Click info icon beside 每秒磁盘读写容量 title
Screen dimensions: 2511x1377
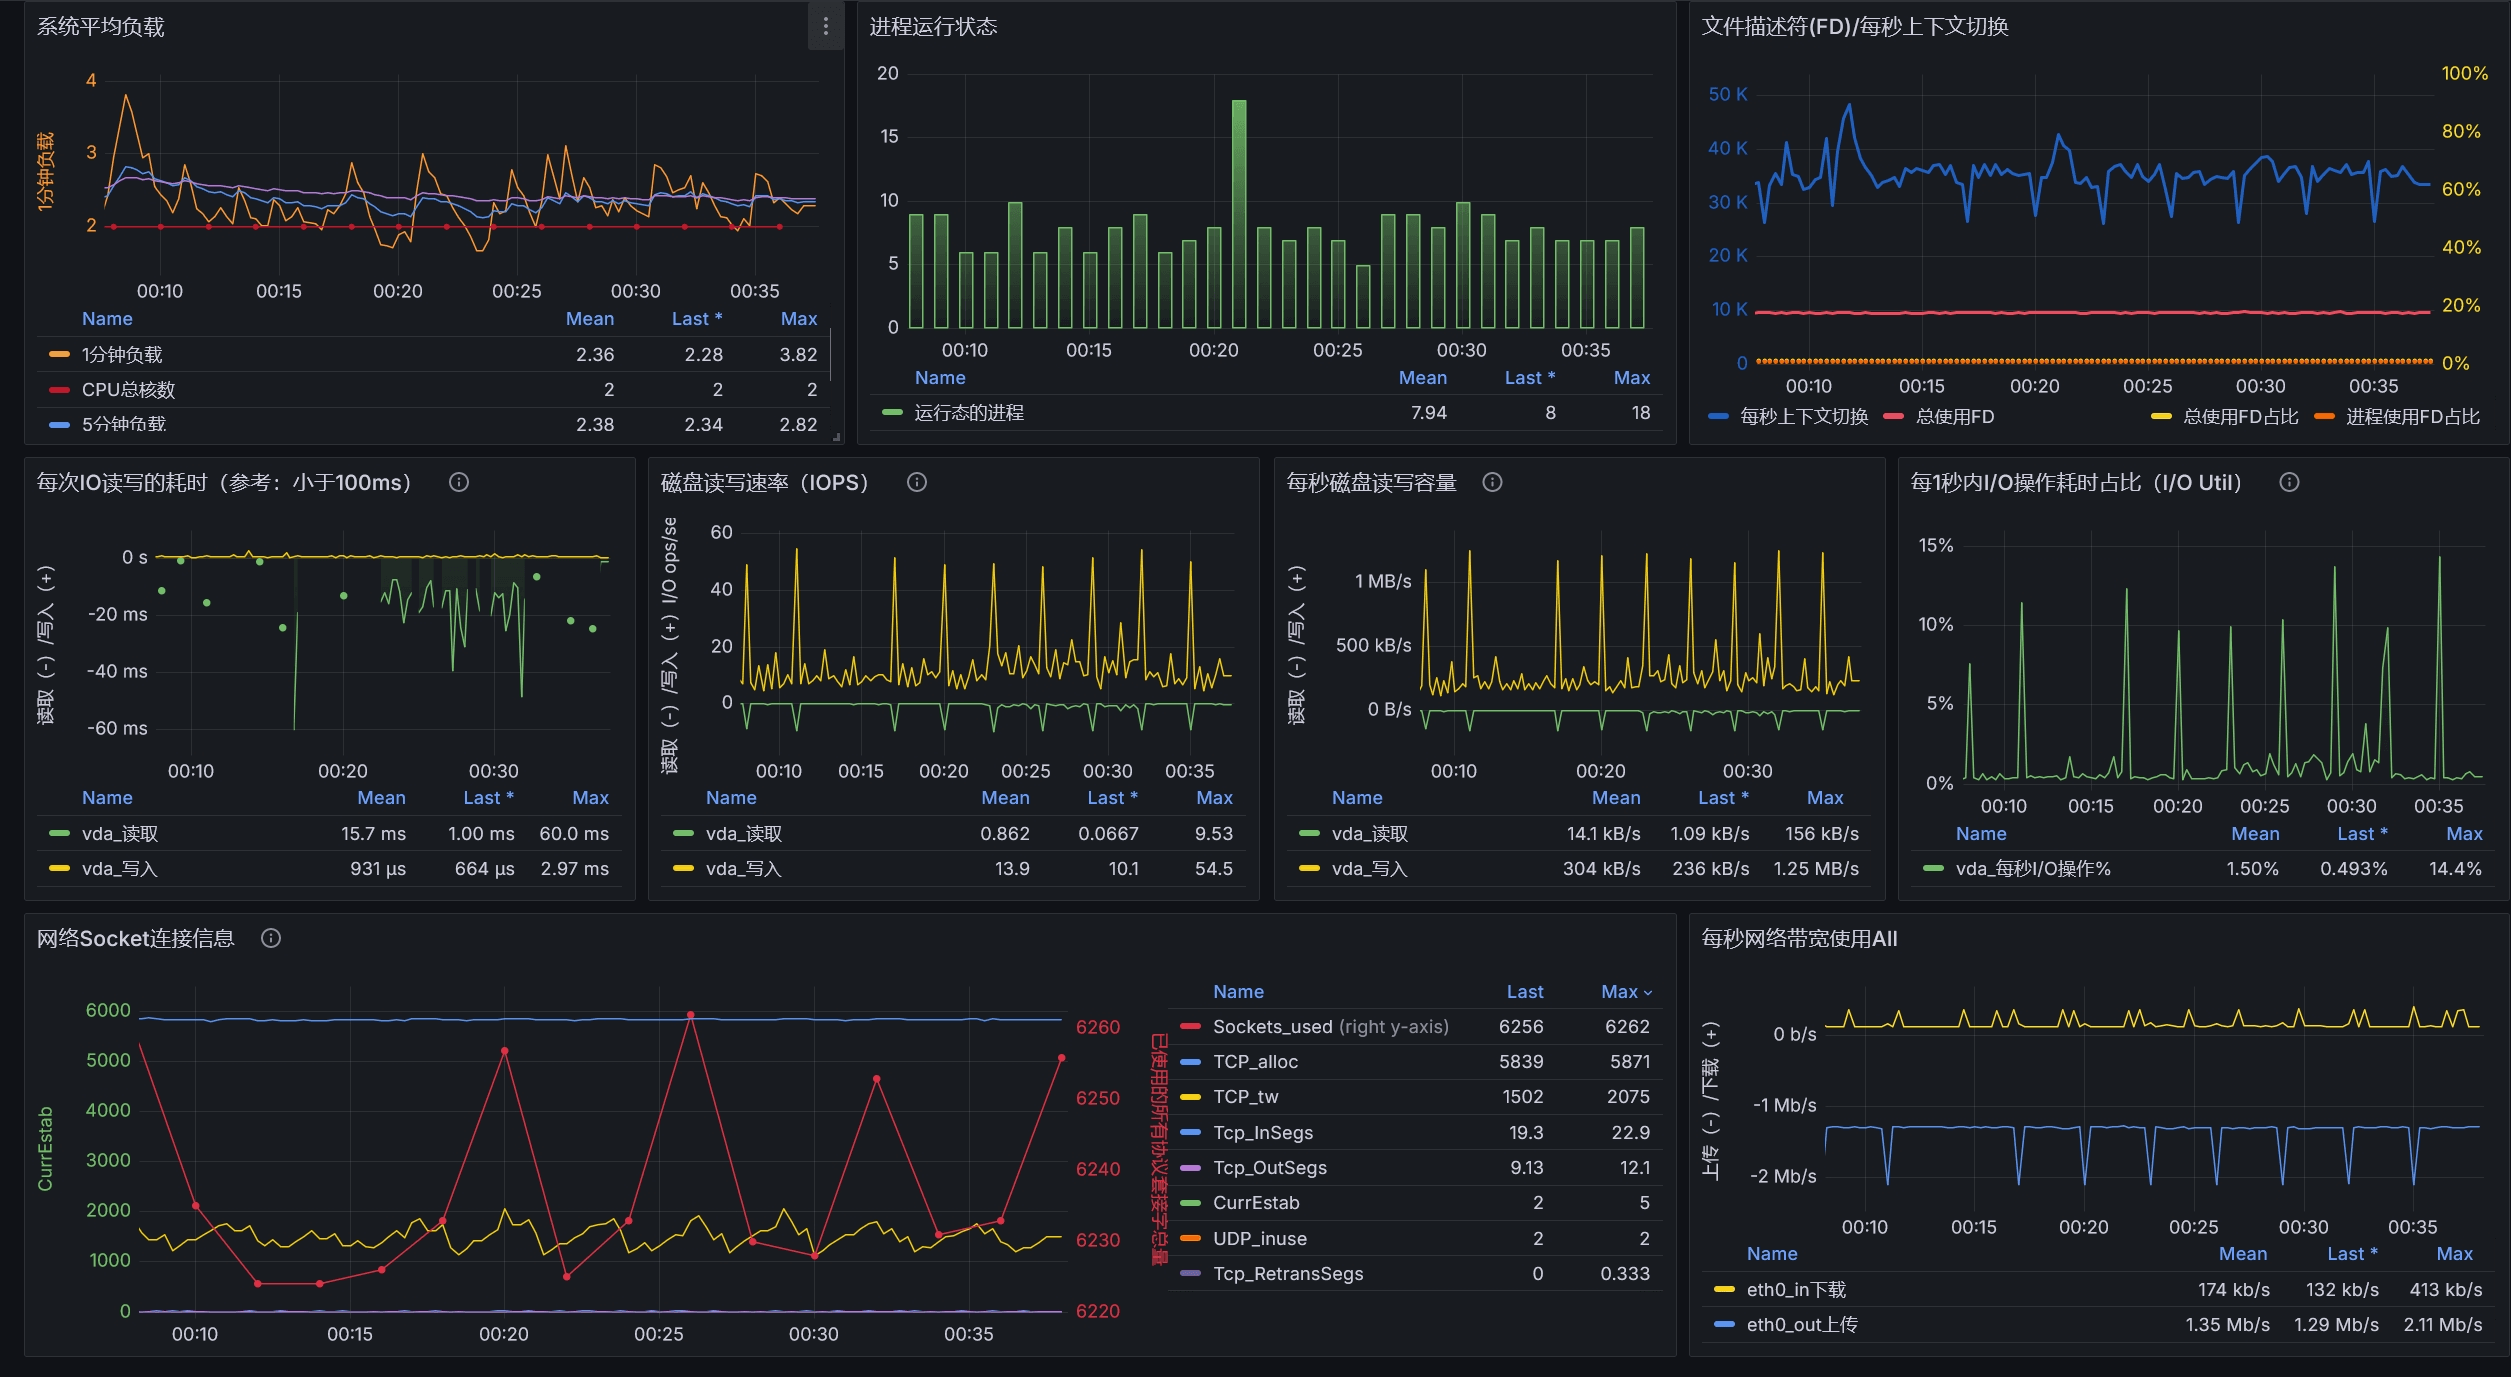click(1492, 482)
